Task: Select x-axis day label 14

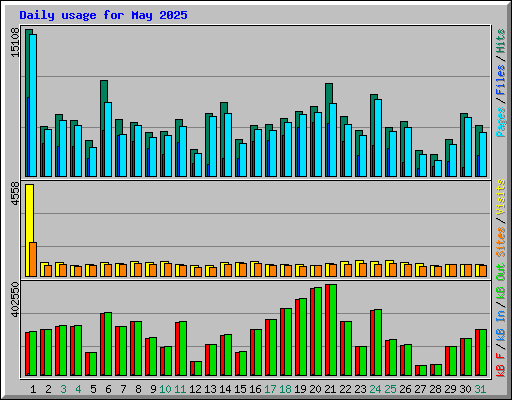Action: pyautogui.click(x=225, y=389)
